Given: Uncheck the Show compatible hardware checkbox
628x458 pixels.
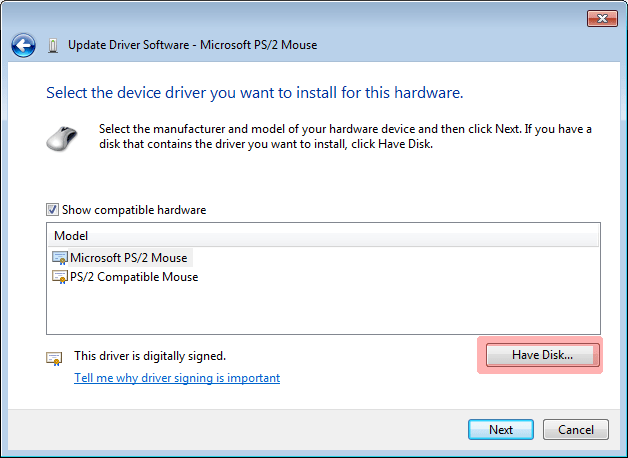Looking at the screenshot, I should tap(52, 210).
